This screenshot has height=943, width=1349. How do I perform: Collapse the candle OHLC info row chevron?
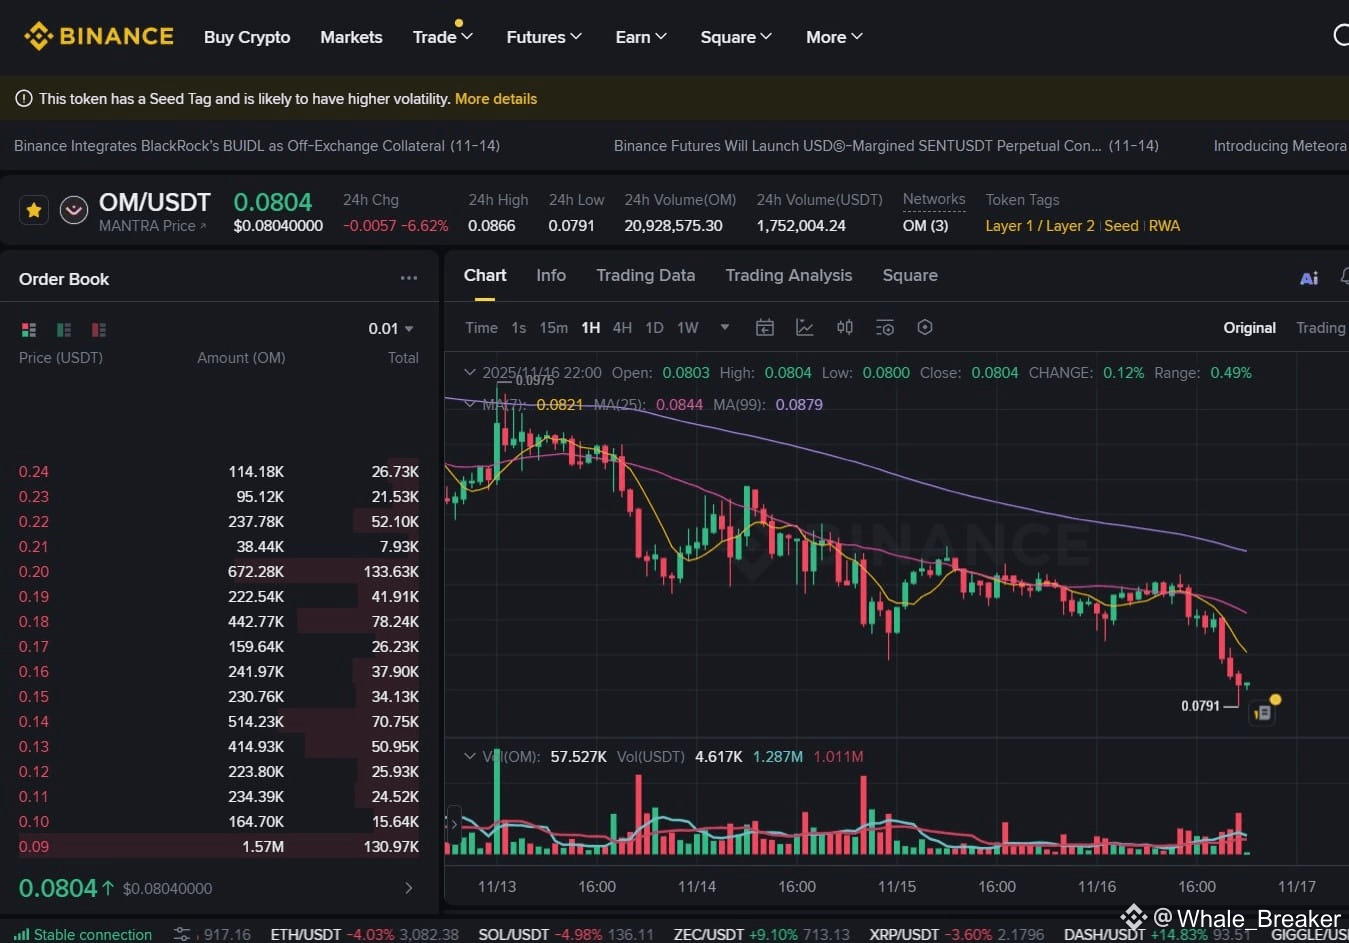point(470,372)
